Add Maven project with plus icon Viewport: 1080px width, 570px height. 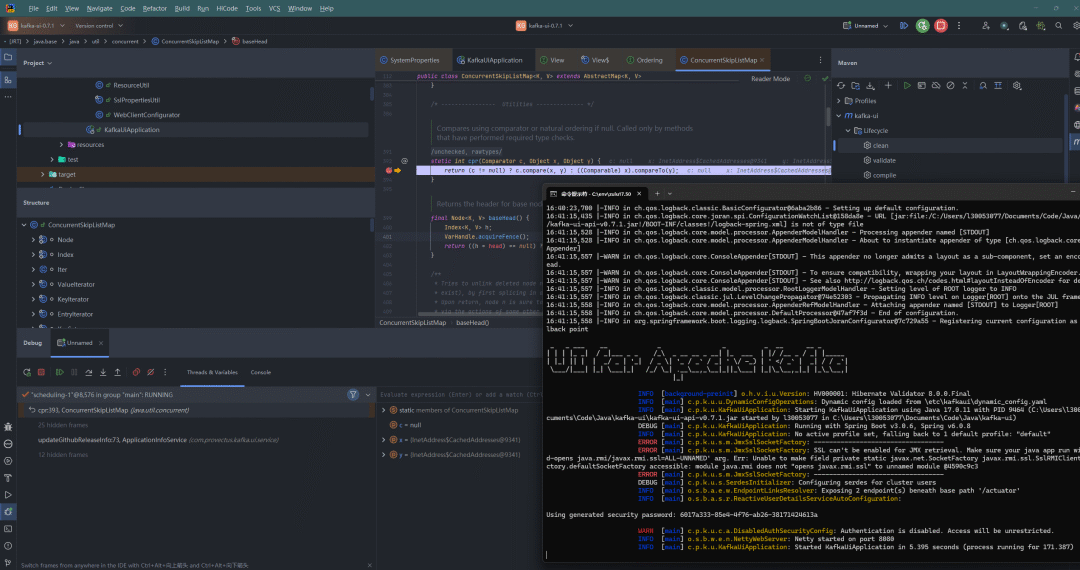click(888, 86)
